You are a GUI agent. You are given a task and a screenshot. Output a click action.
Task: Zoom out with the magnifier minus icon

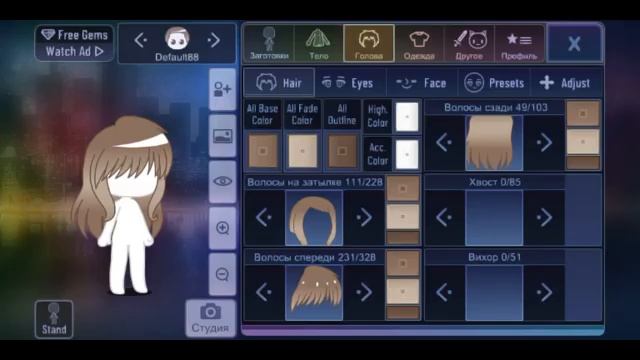coord(222,274)
